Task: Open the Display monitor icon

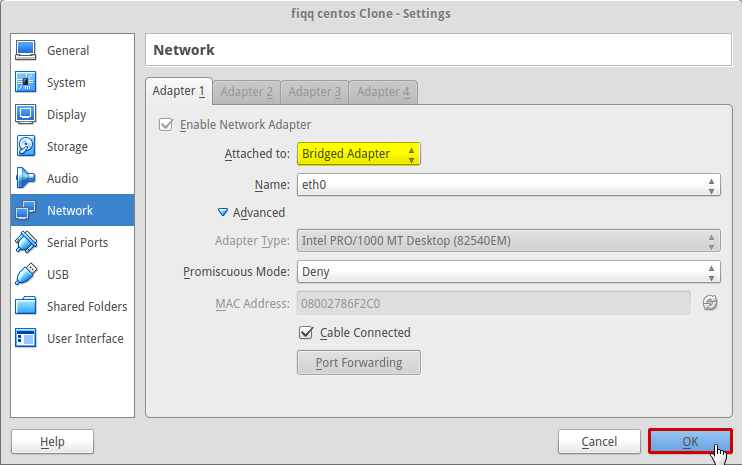Action: point(26,114)
